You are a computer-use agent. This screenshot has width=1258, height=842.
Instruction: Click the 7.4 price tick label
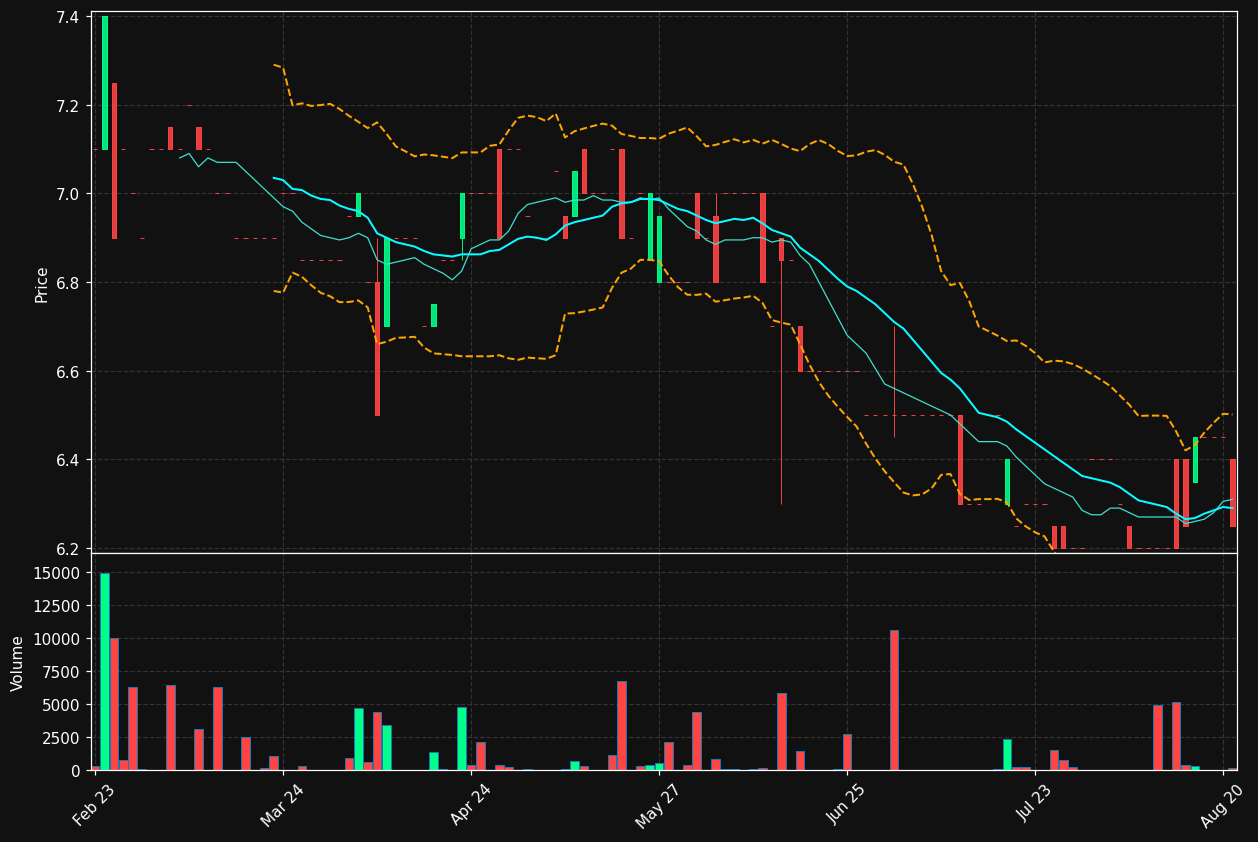point(69,17)
